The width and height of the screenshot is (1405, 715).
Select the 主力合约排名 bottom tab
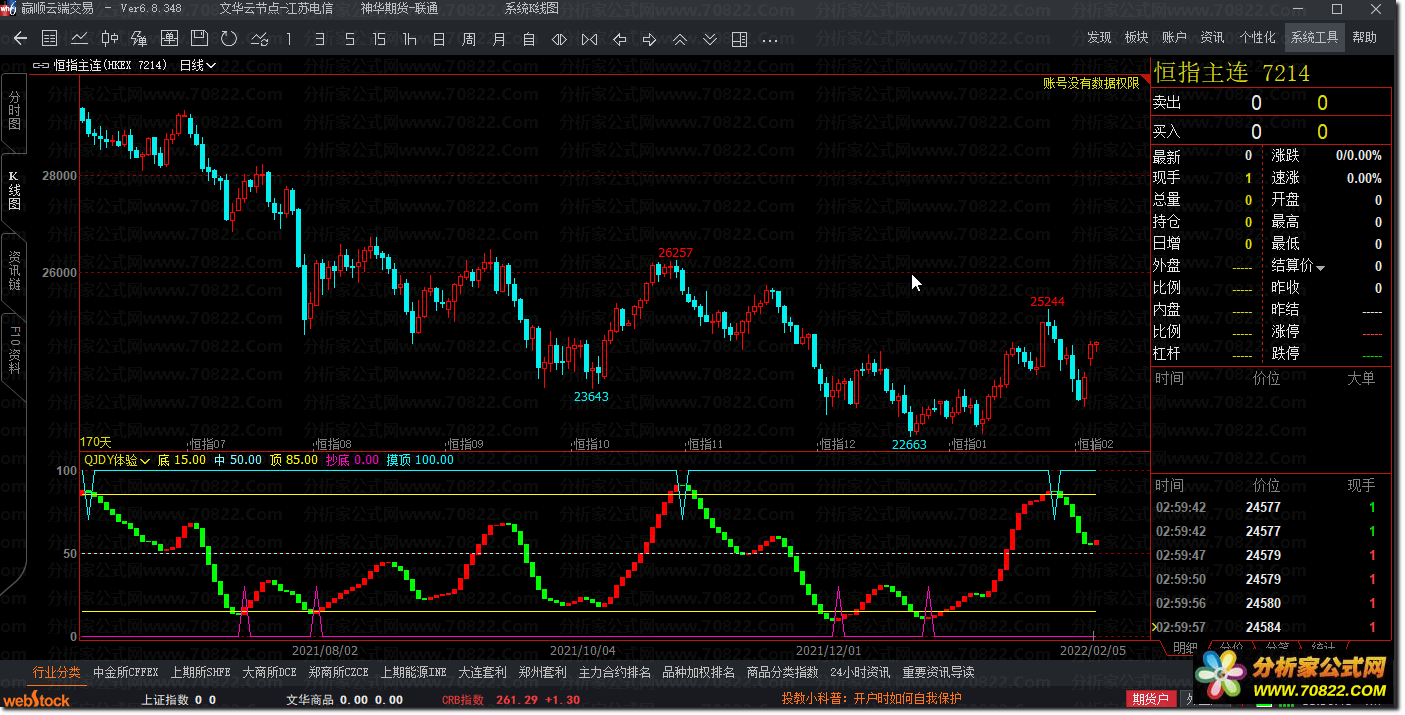(x=615, y=672)
